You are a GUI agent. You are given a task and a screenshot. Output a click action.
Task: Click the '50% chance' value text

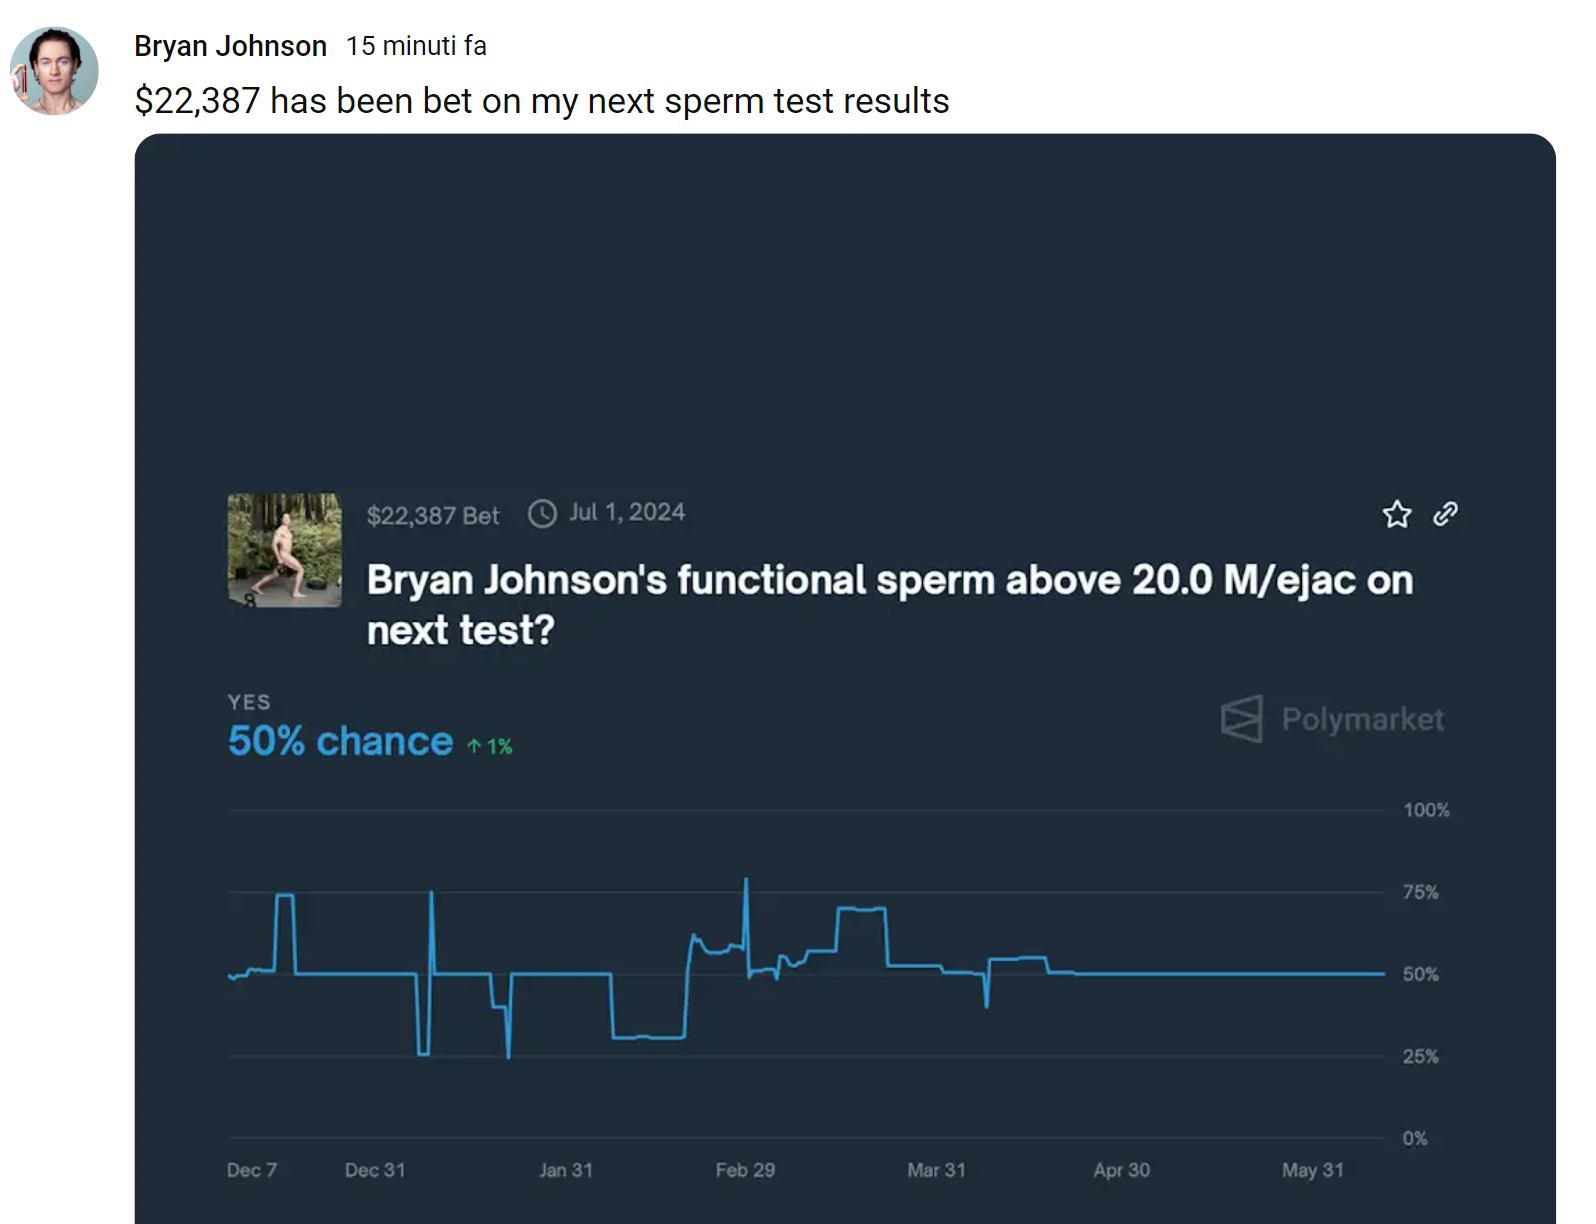tap(340, 741)
